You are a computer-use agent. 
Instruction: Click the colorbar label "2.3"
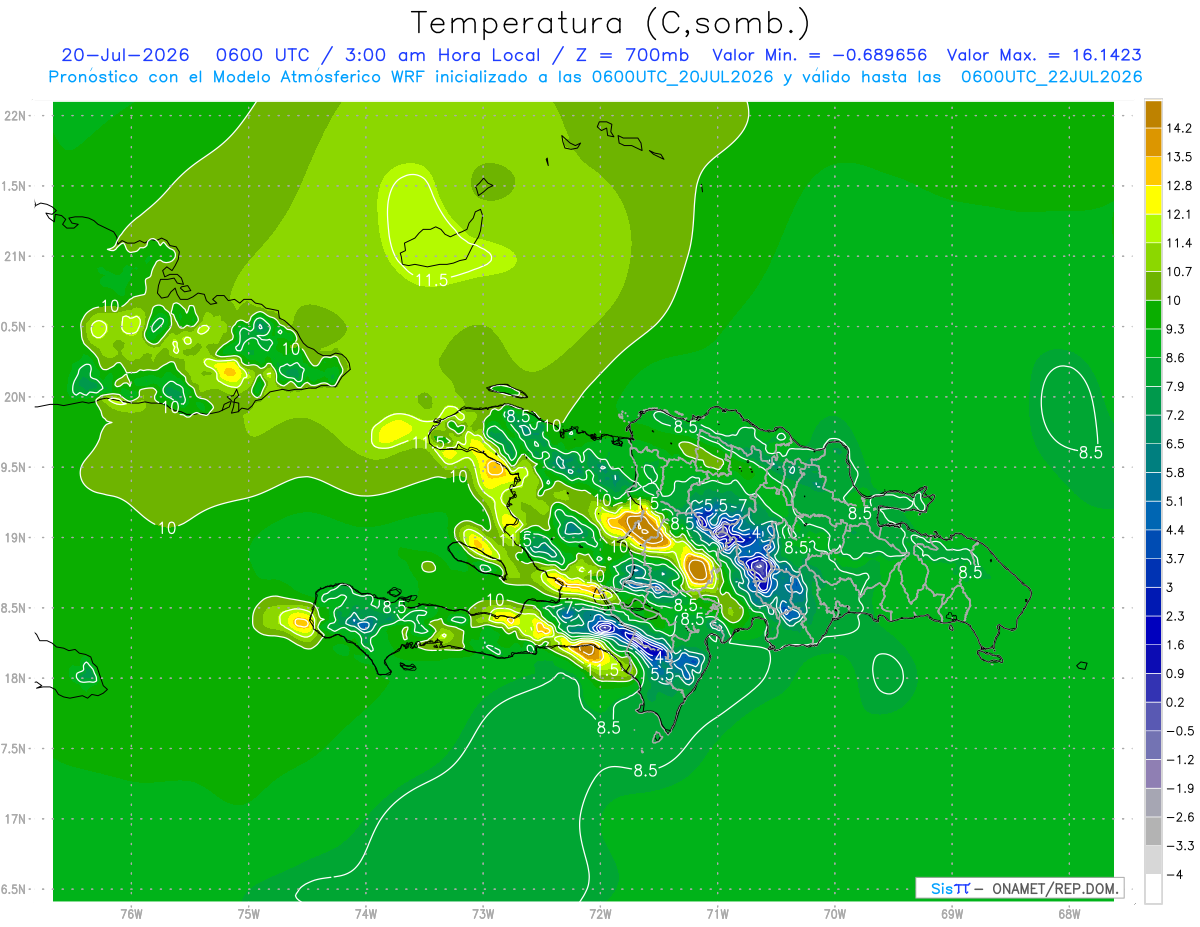tap(1176, 615)
